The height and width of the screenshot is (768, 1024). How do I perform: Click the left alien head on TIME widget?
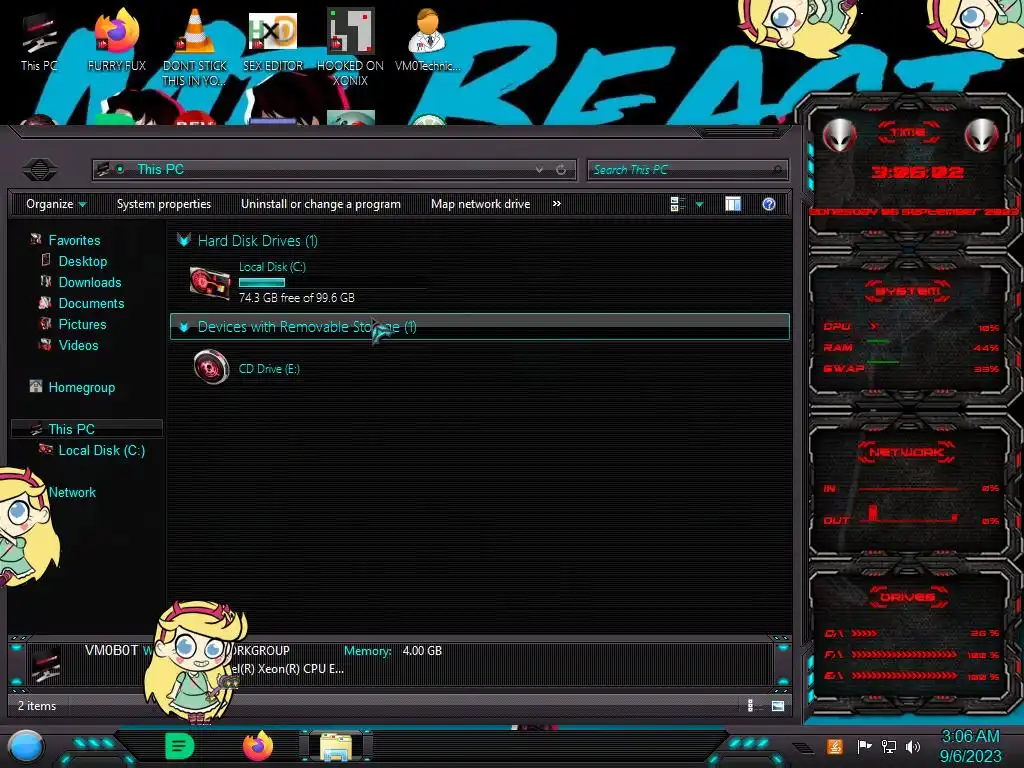click(x=839, y=135)
